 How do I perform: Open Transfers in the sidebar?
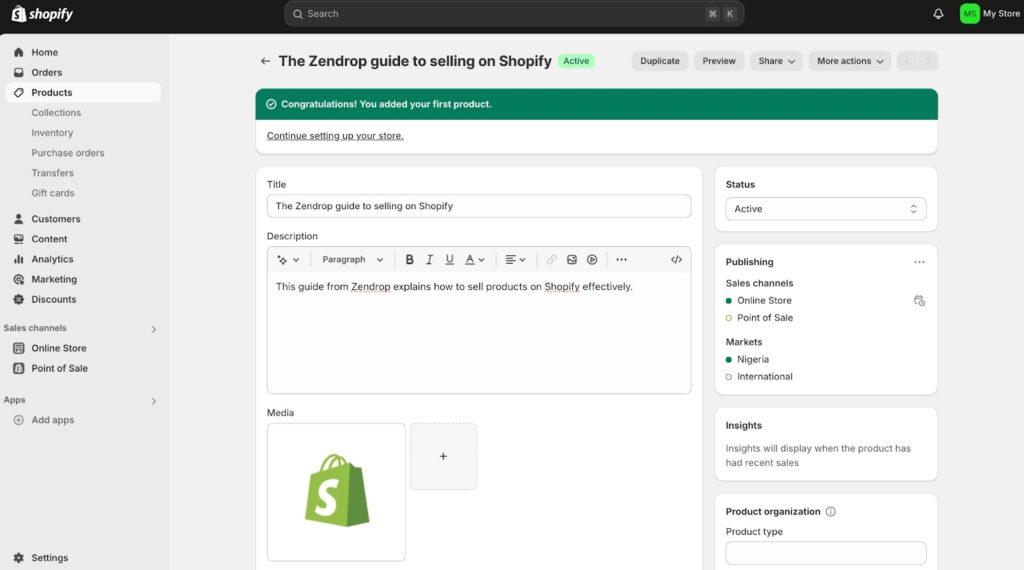[52, 173]
